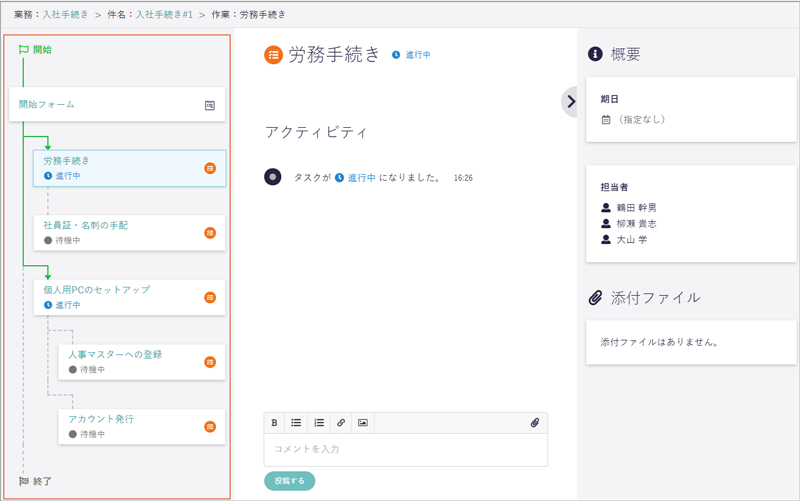Select the 個人用PCのセットアップ task

coord(97,290)
